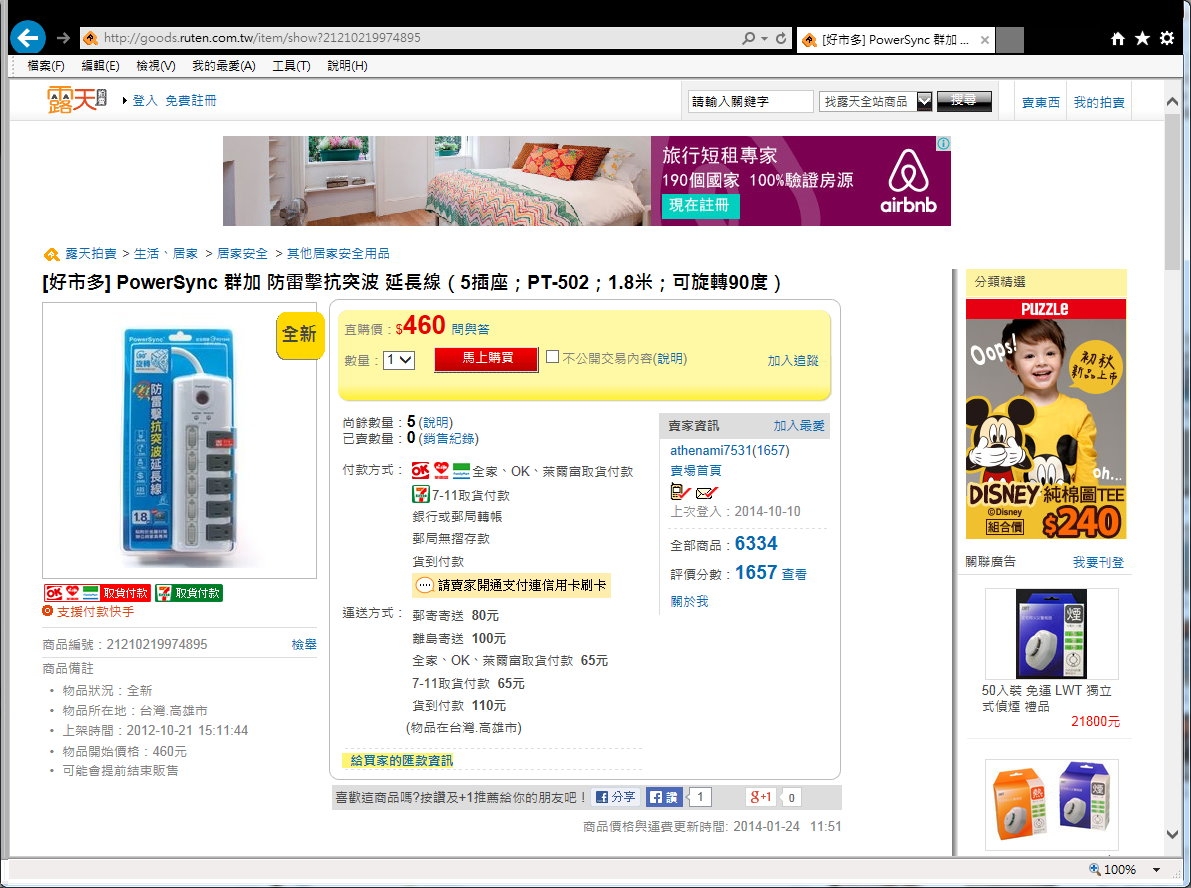
Task: Click the 全新 condition badge
Action: [299, 334]
